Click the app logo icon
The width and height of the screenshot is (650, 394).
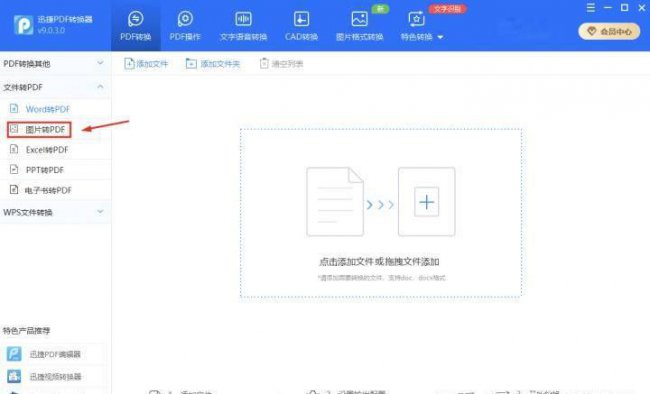pos(23,25)
